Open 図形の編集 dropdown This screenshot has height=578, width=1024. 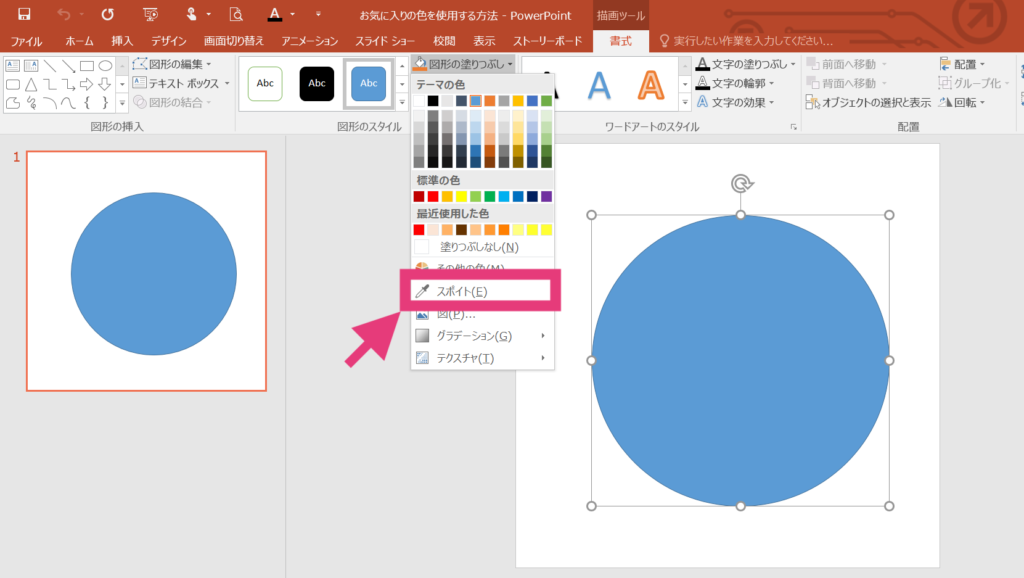click(x=172, y=64)
